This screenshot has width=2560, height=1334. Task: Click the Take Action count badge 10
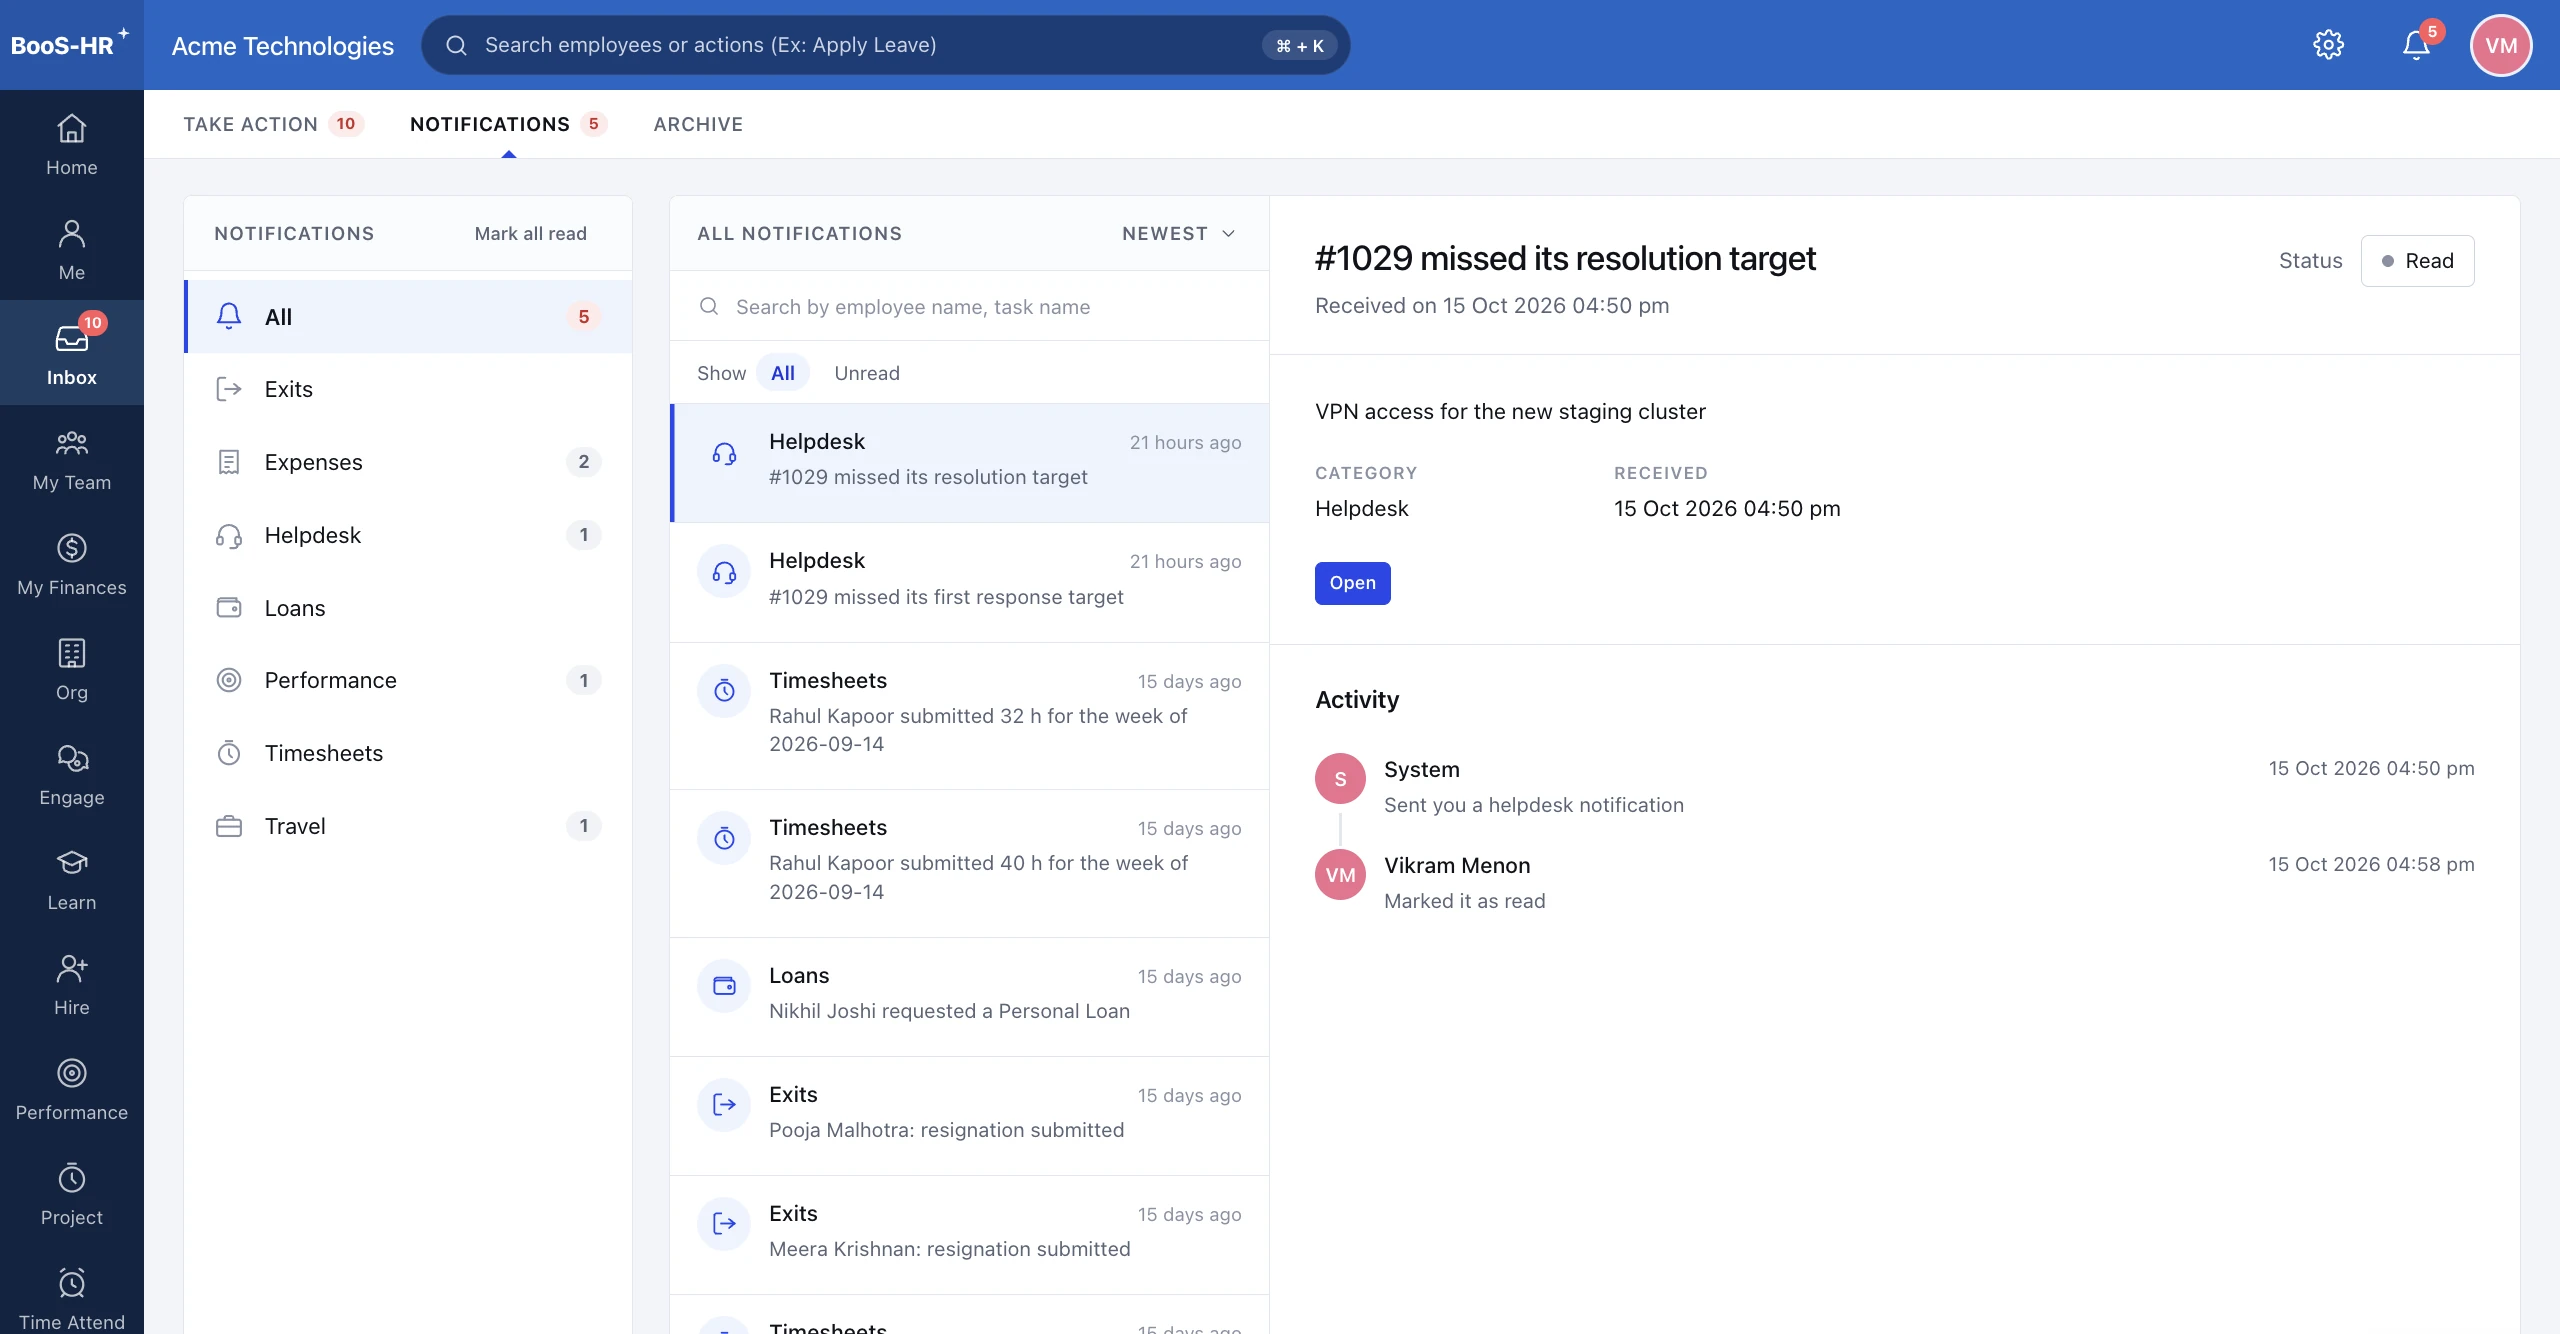(346, 124)
